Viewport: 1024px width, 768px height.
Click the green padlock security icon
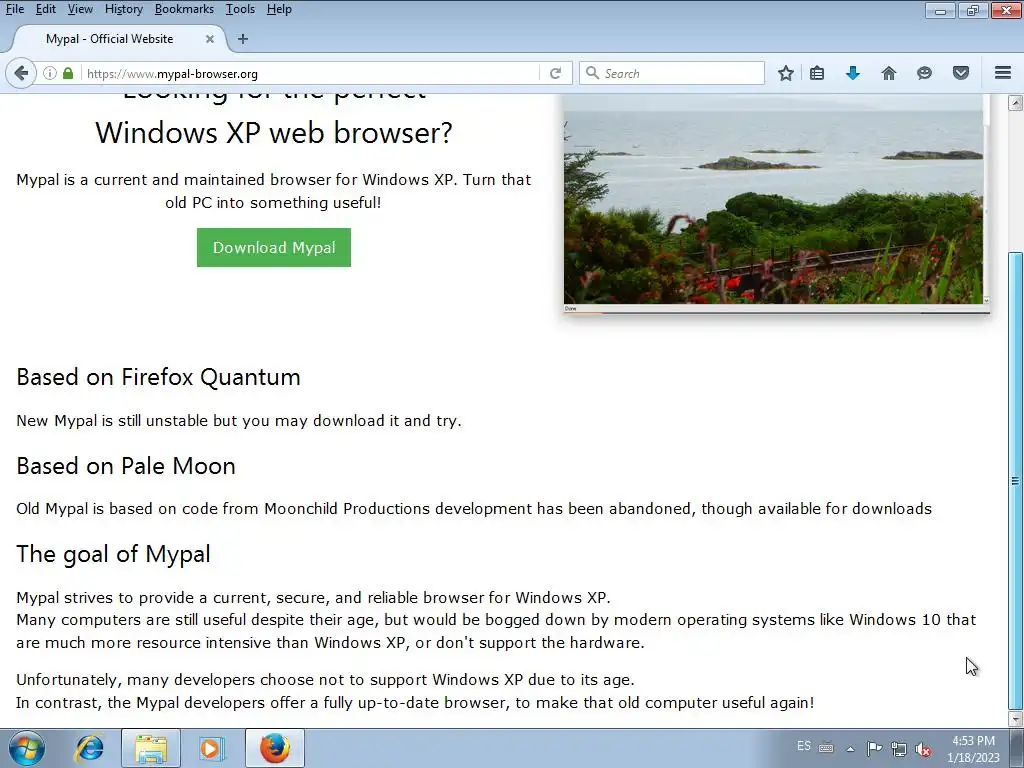pyautogui.click(x=68, y=73)
